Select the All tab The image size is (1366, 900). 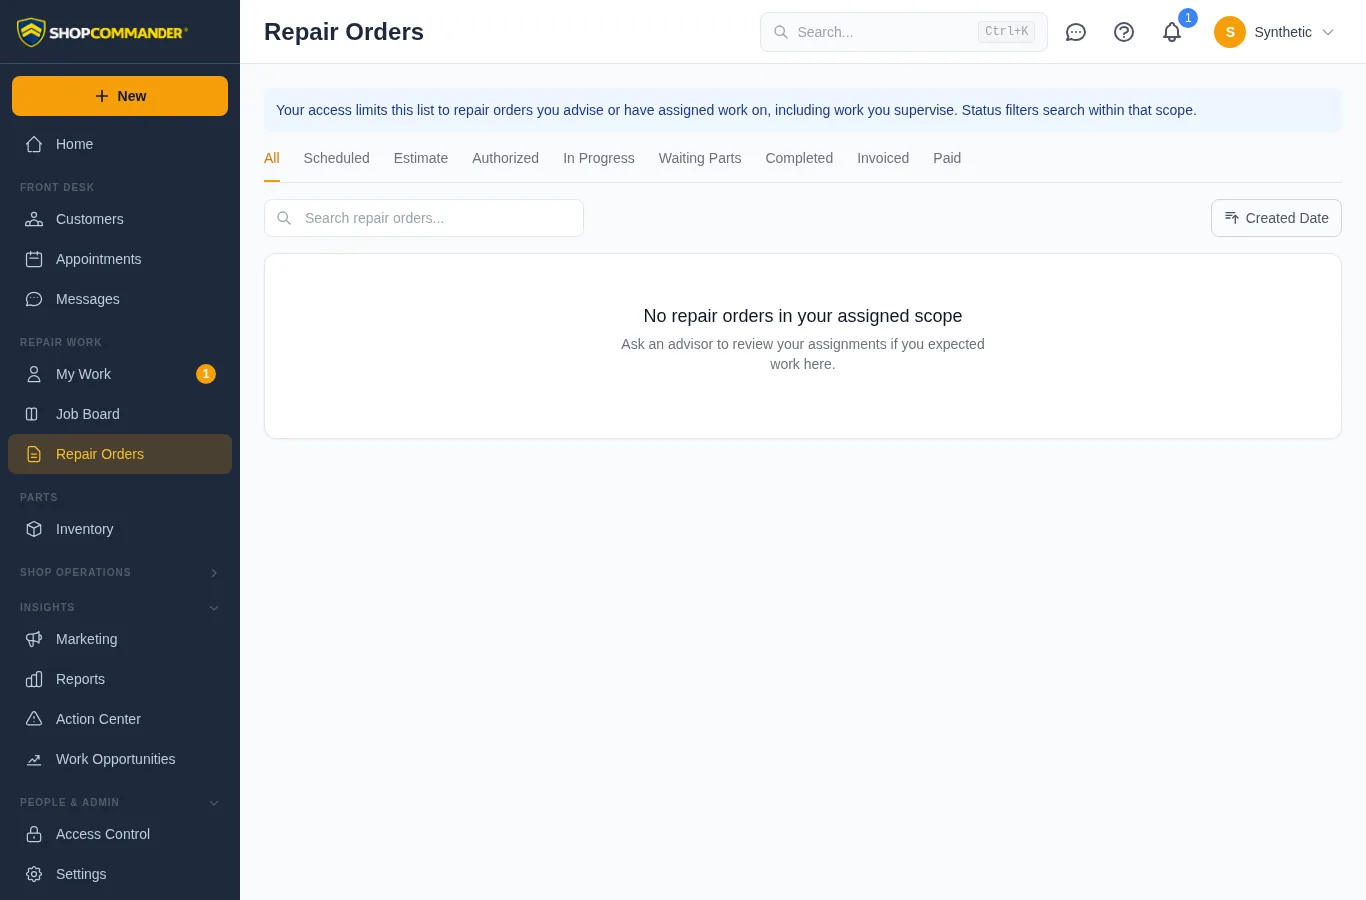click(272, 158)
